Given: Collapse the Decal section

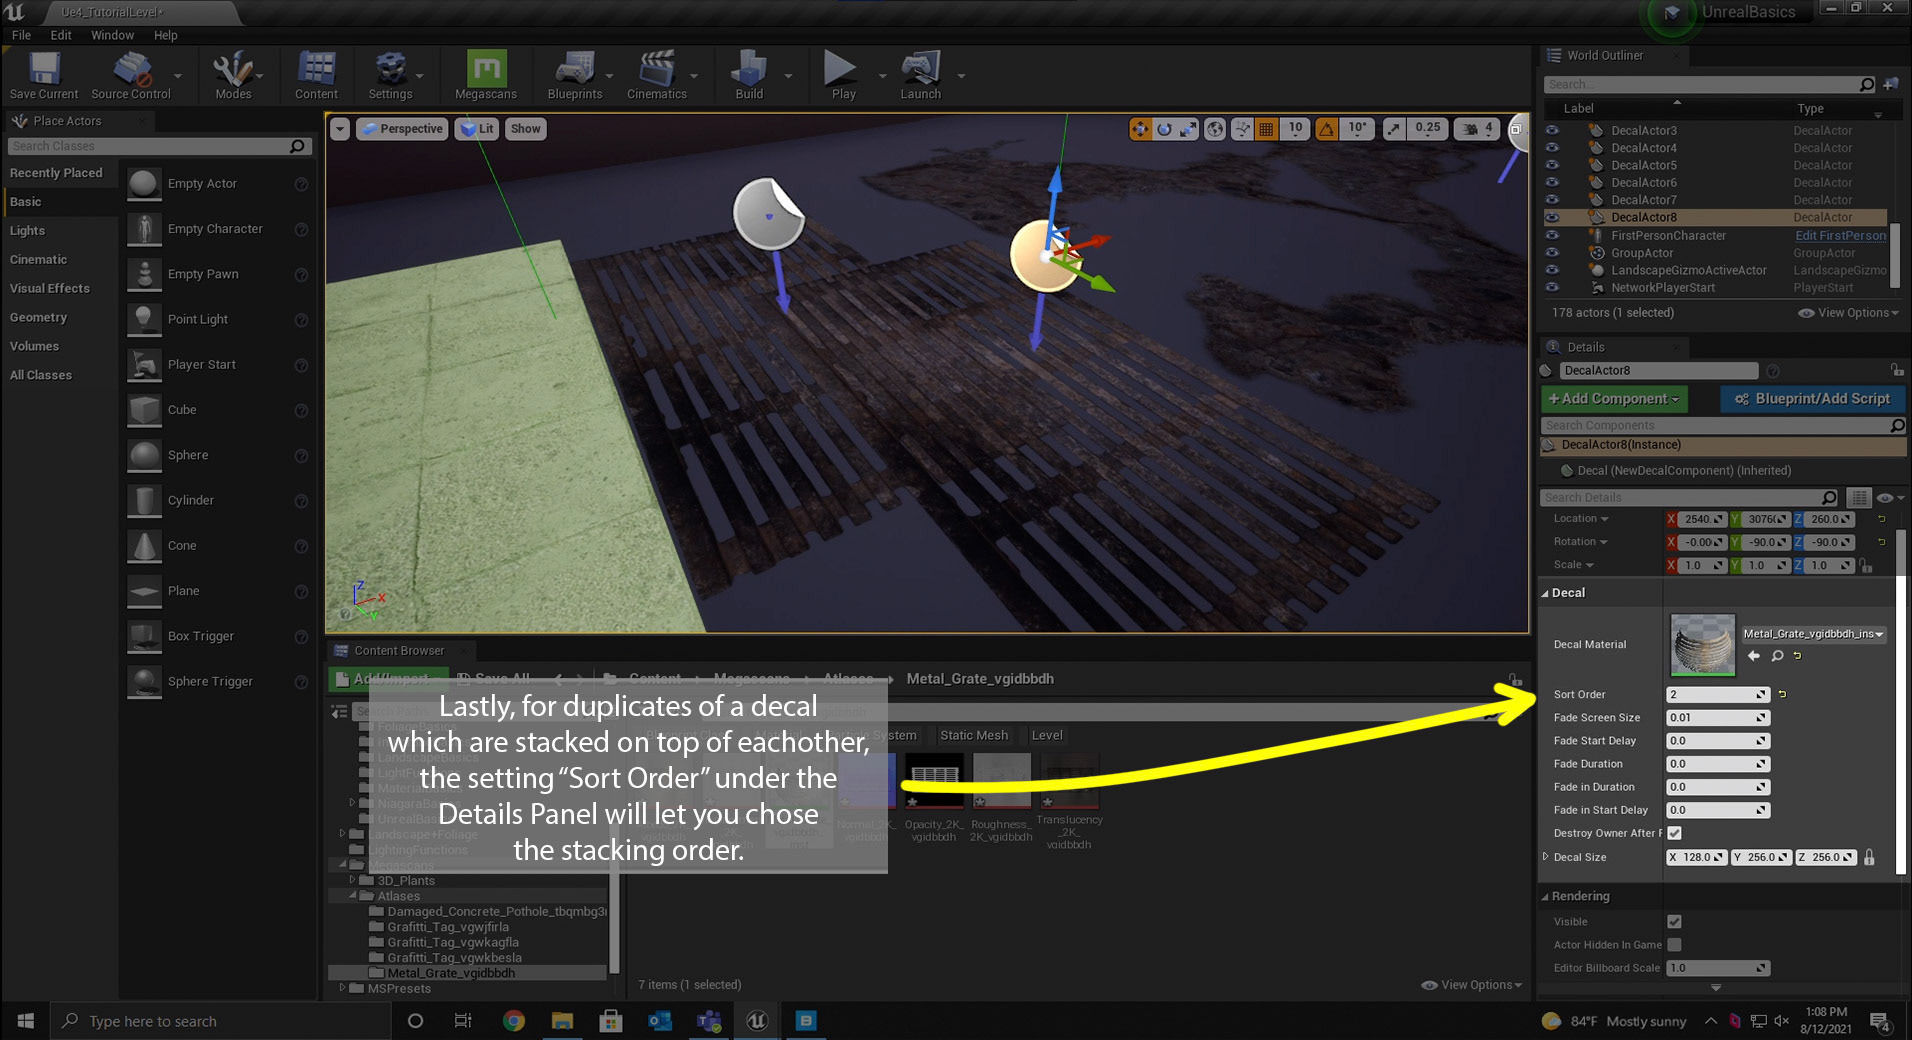Looking at the screenshot, I should coord(1545,593).
